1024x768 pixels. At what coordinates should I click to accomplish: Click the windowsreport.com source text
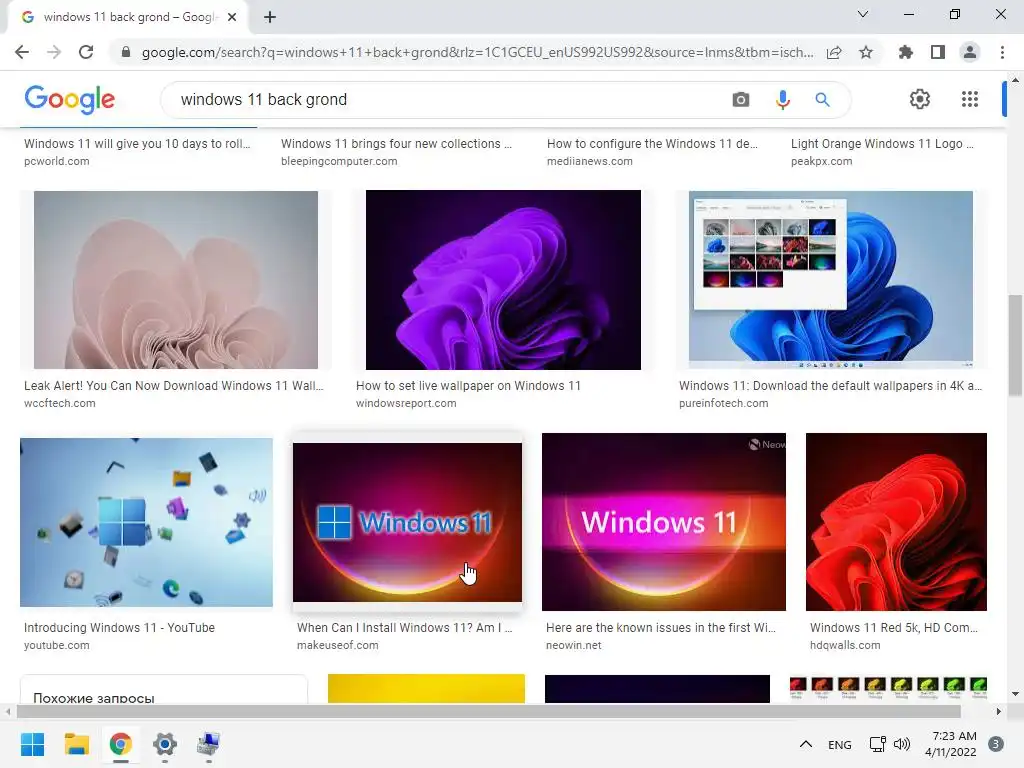coord(406,403)
